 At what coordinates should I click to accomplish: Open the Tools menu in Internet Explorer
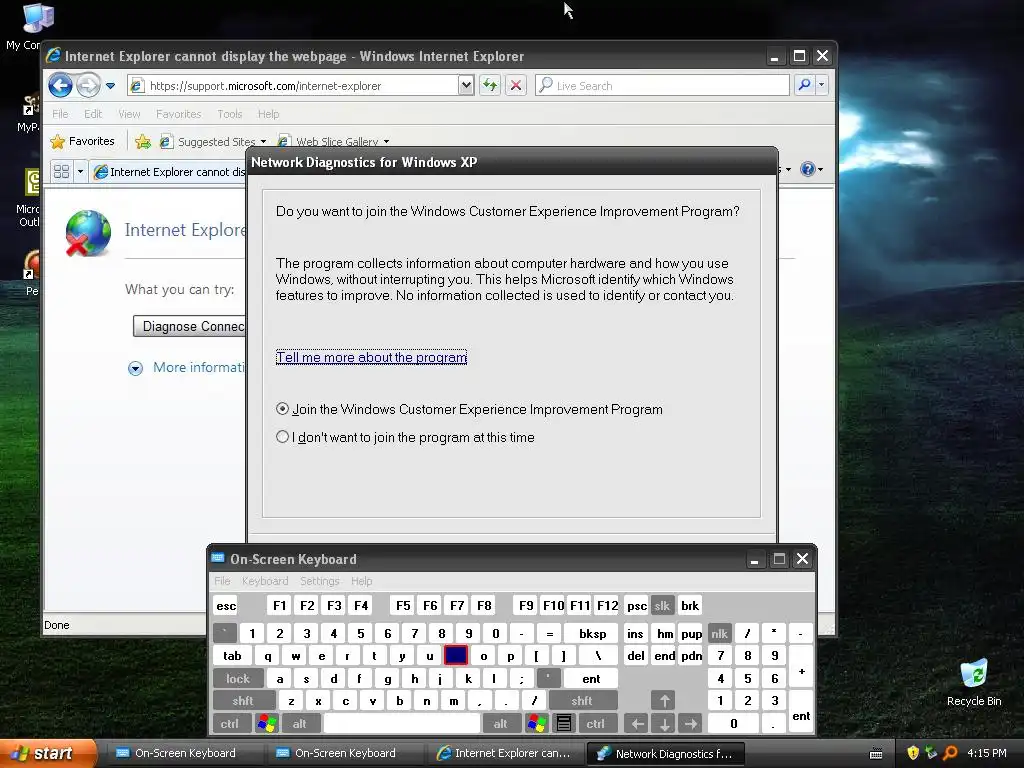(229, 114)
